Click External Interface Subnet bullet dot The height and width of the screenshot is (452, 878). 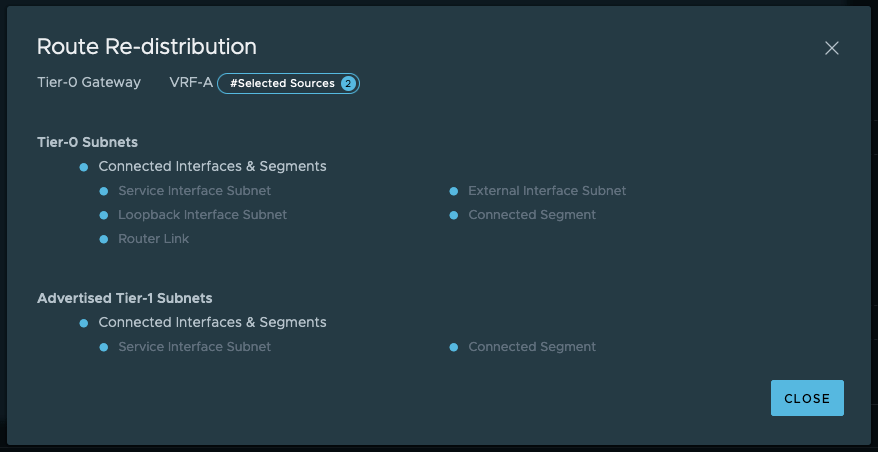point(454,191)
